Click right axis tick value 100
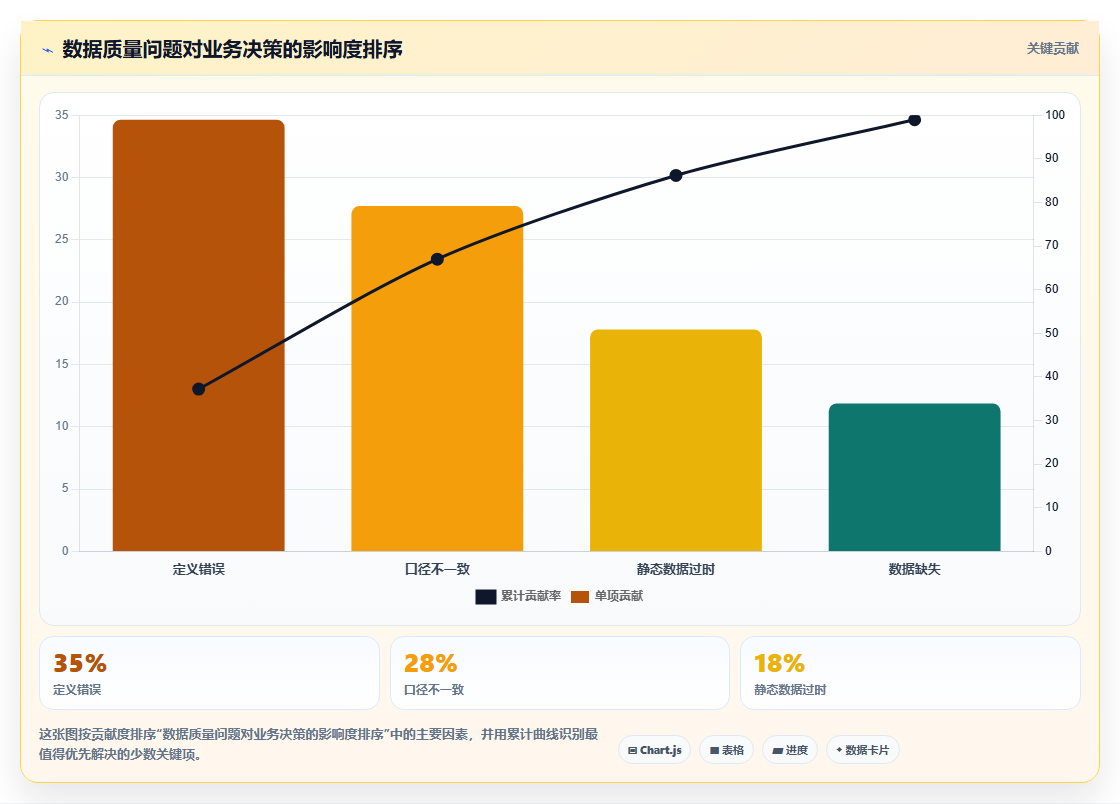The height and width of the screenshot is (804, 1120). 1055,115
